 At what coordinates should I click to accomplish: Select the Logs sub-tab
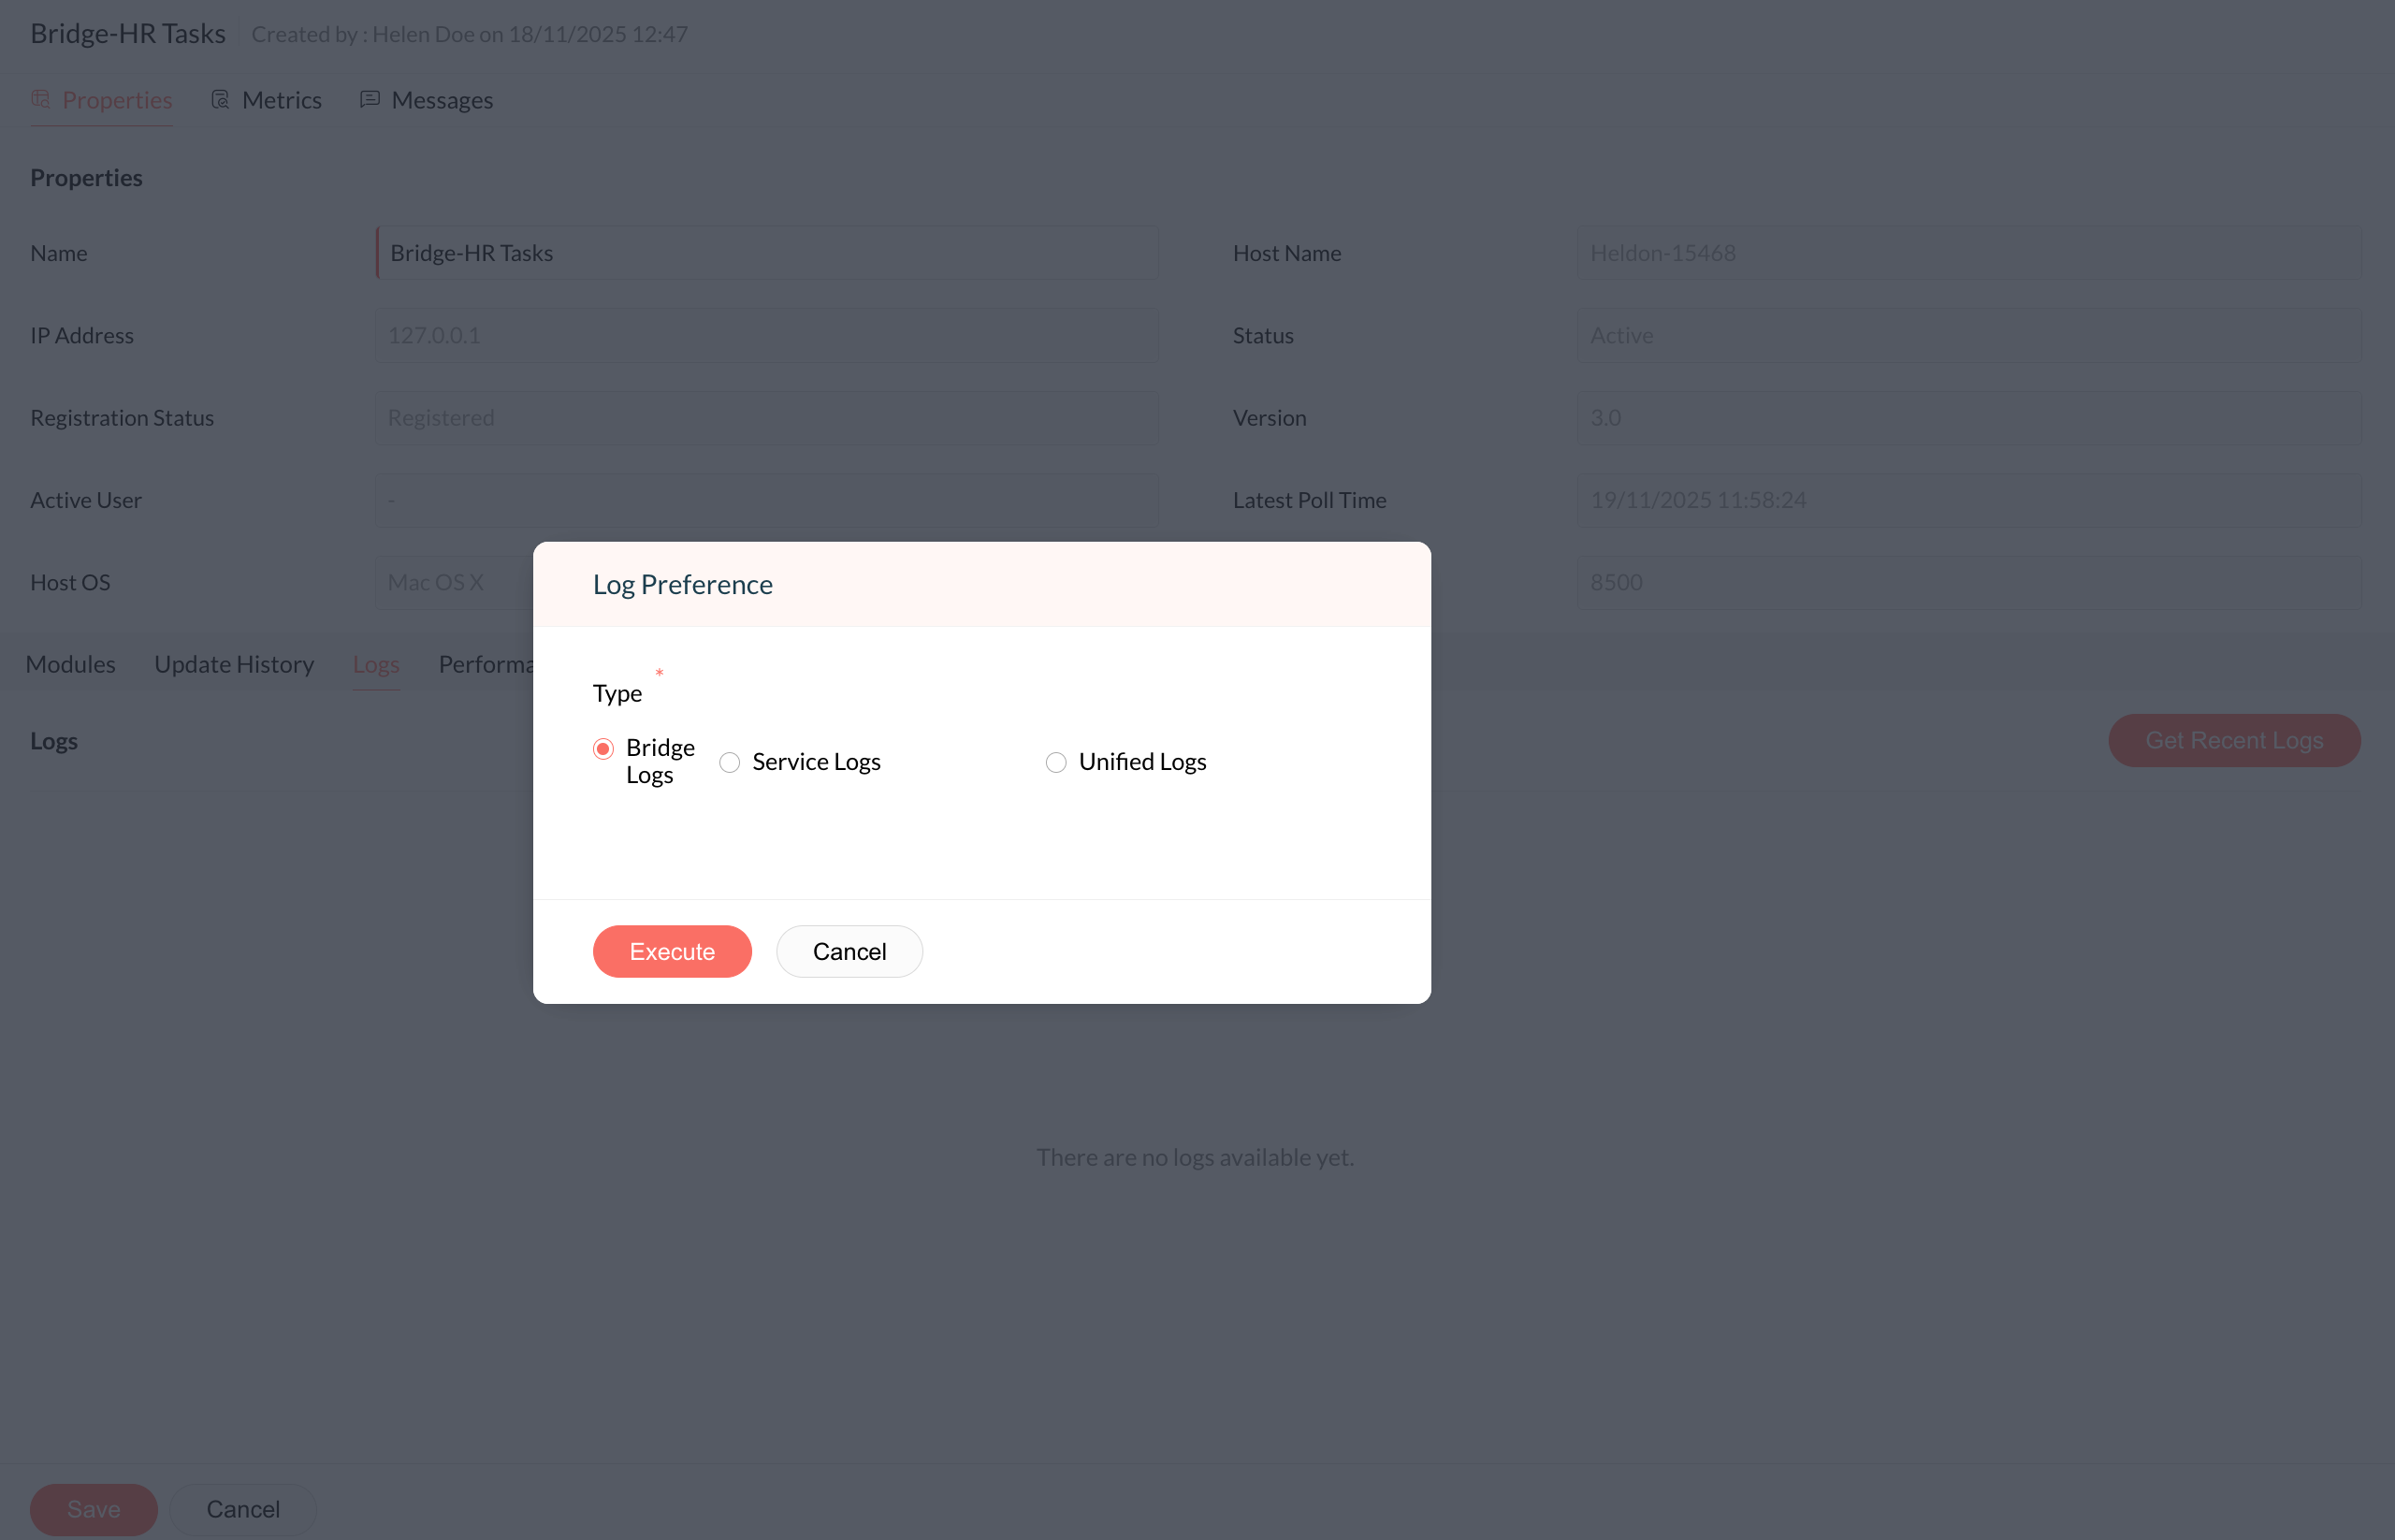376,664
